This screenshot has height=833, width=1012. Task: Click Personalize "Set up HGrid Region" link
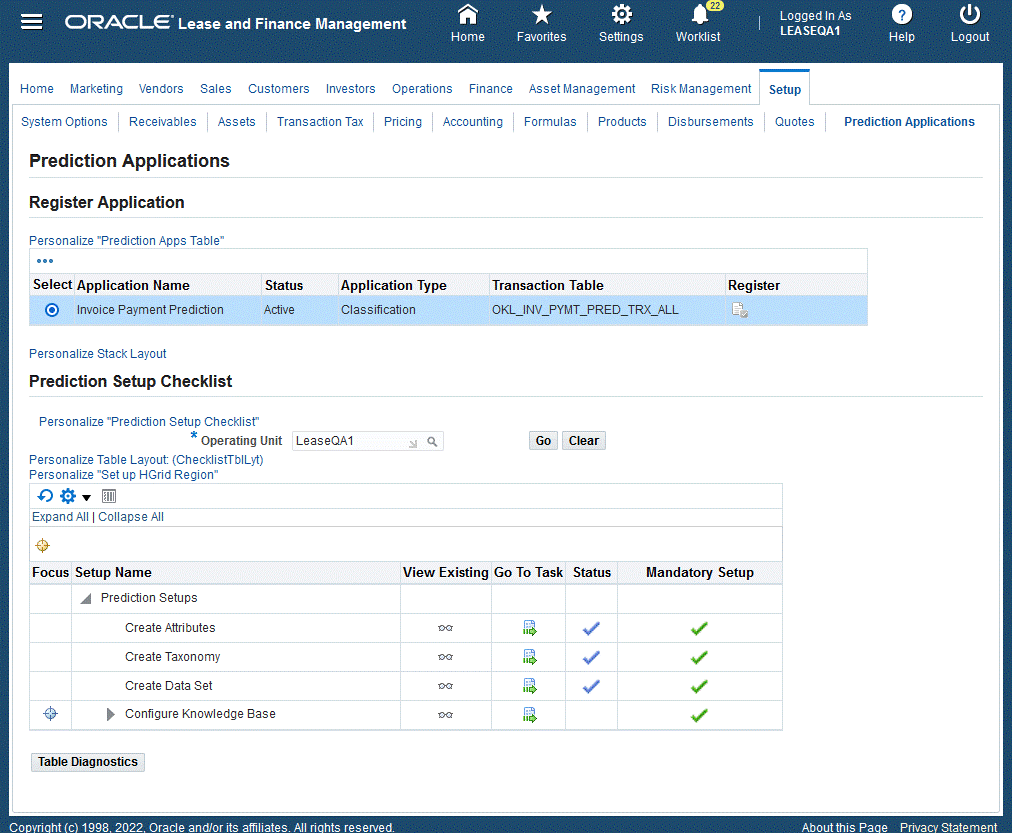click(123, 475)
